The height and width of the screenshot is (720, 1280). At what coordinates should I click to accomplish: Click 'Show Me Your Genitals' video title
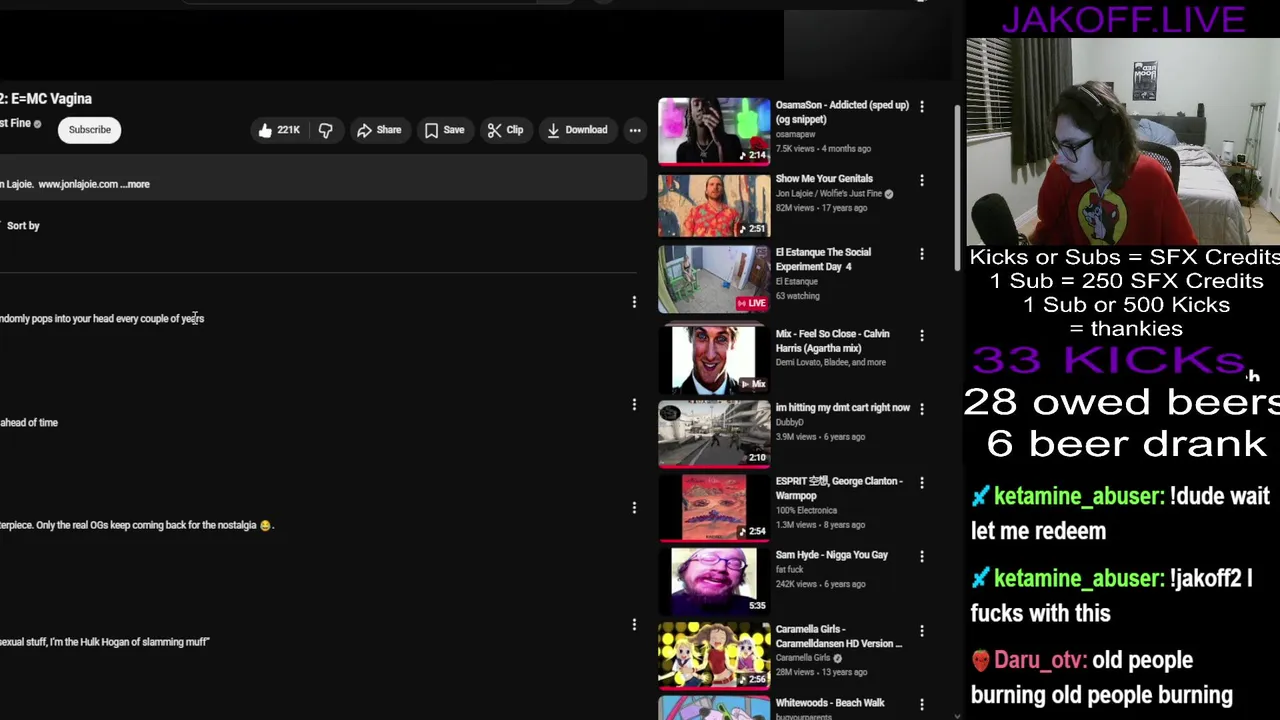pos(824,179)
